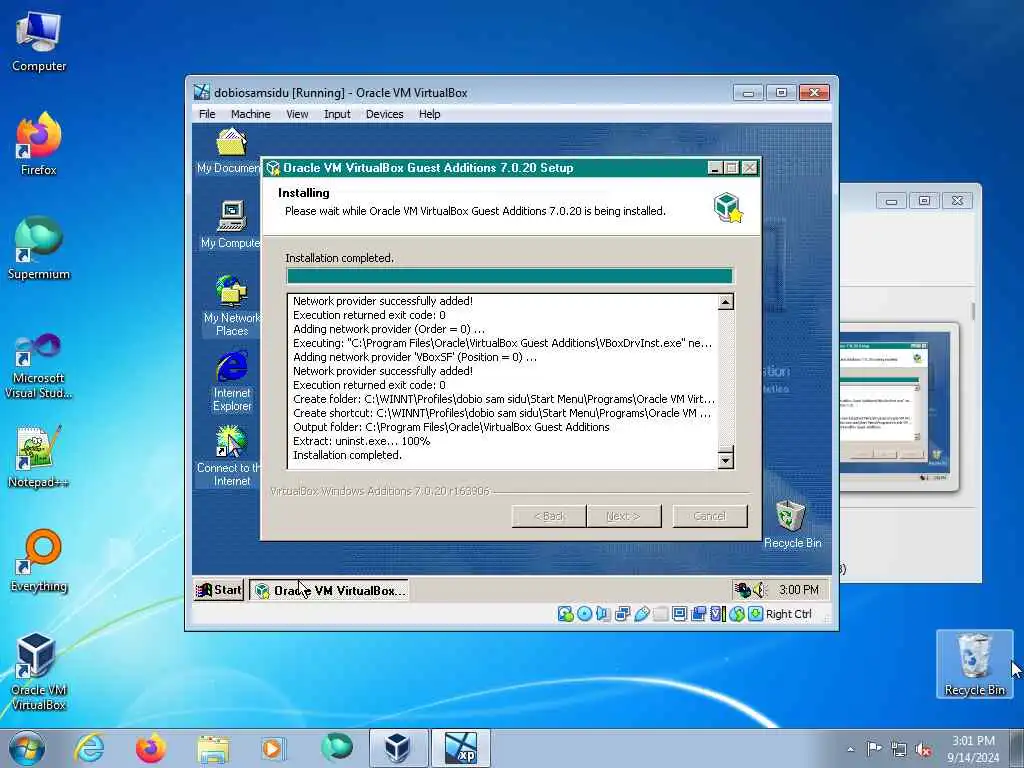Click the USB devices status icon

[x=642, y=614]
